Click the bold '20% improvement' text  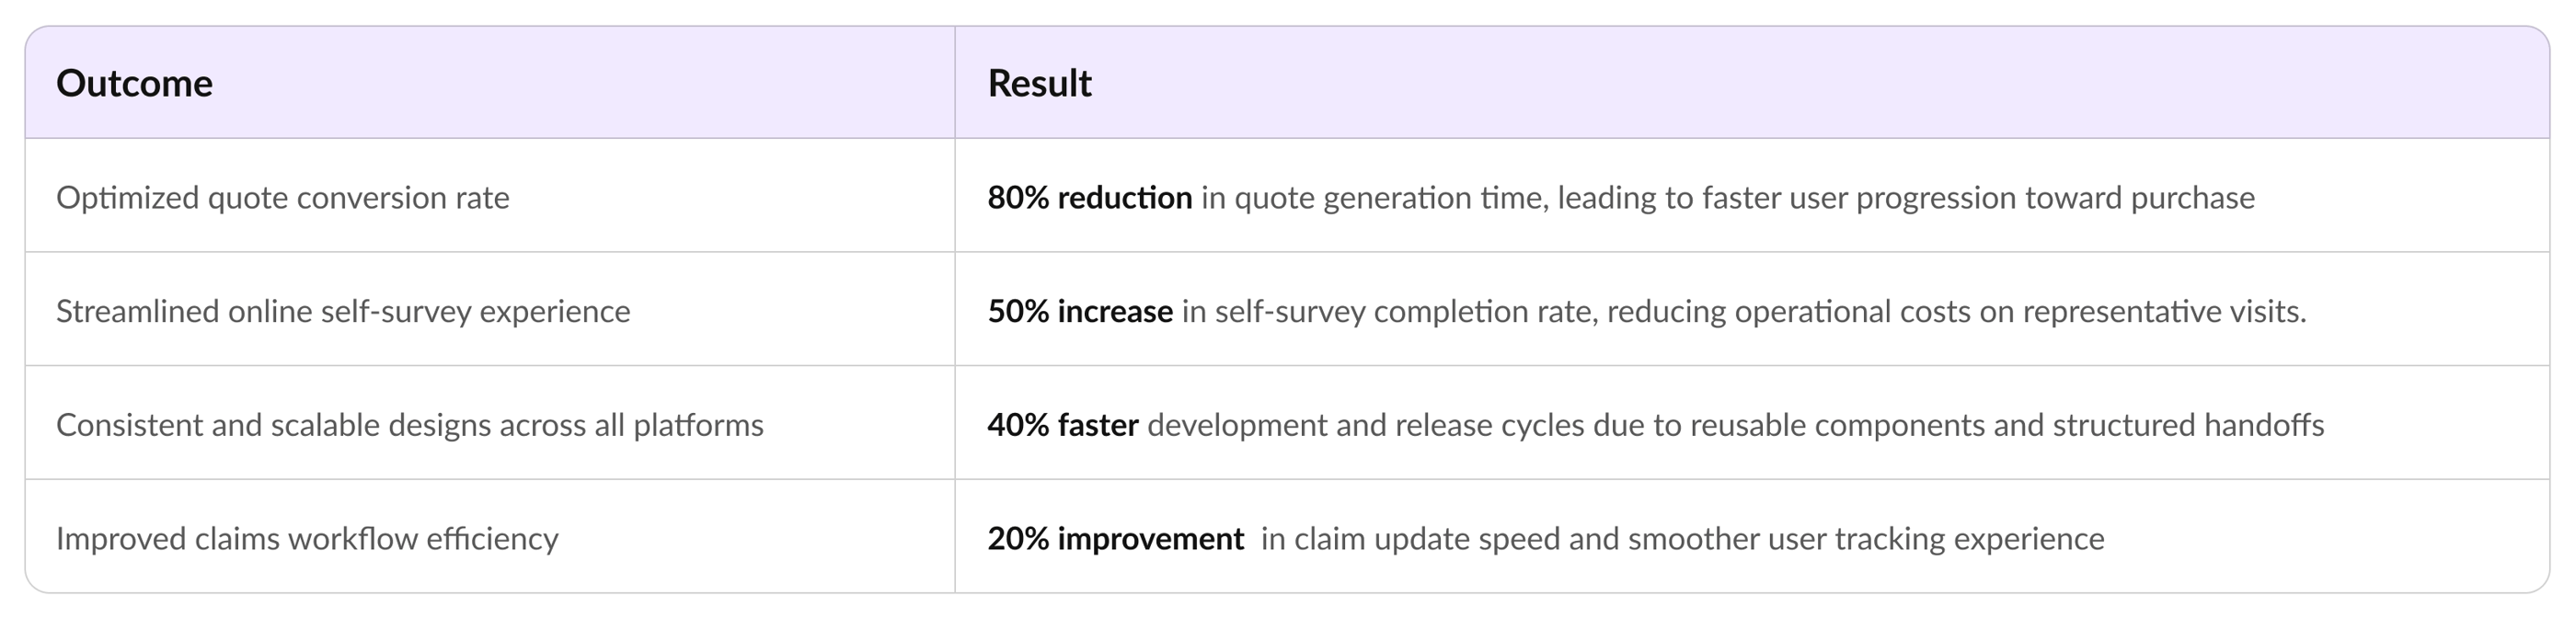click(x=1115, y=539)
